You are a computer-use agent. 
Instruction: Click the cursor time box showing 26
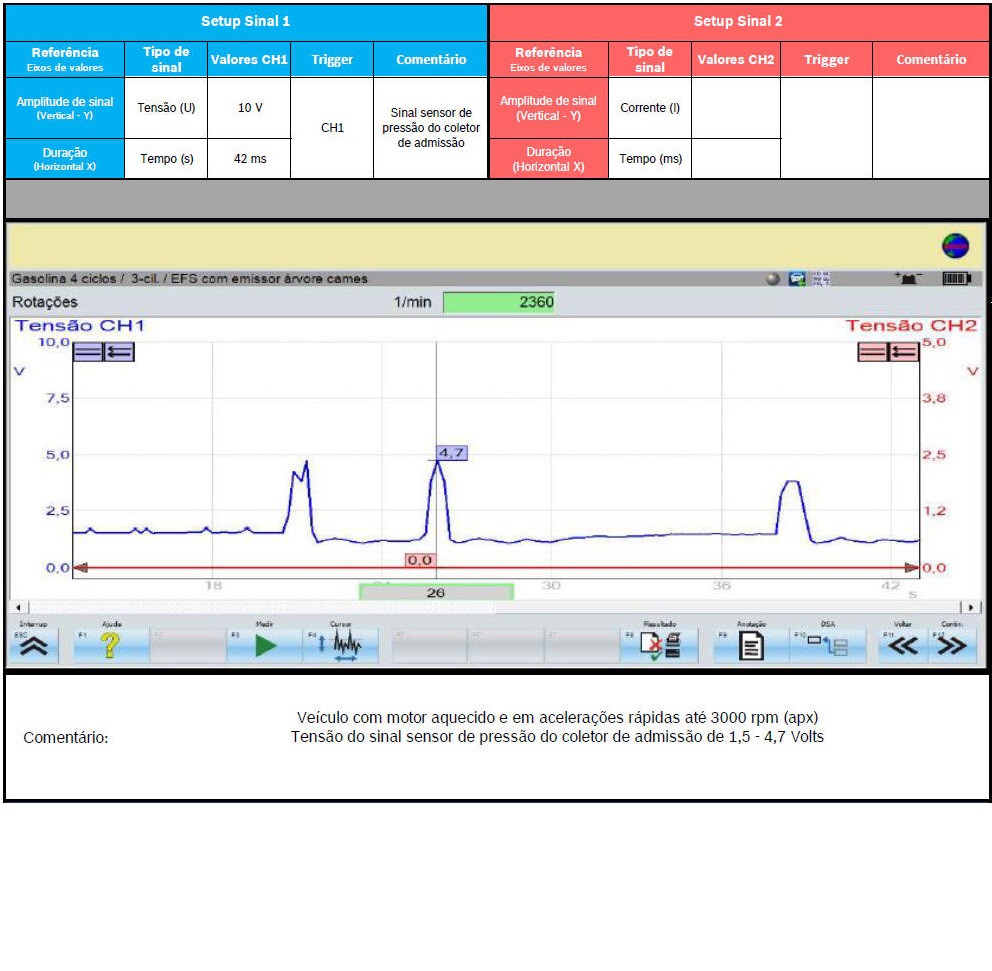point(436,592)
